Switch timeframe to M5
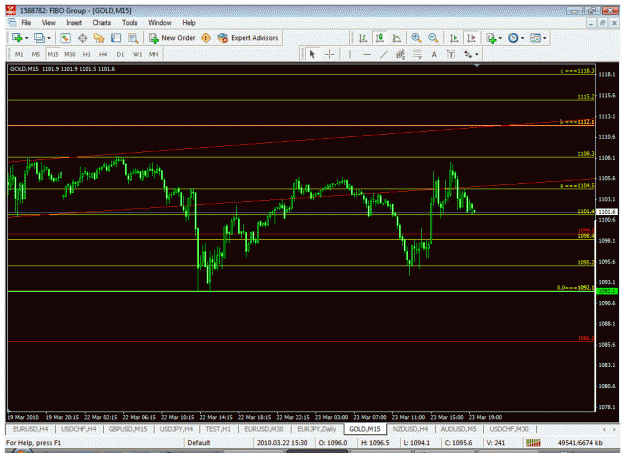The image size is (625, 453). tap(36, 54)
